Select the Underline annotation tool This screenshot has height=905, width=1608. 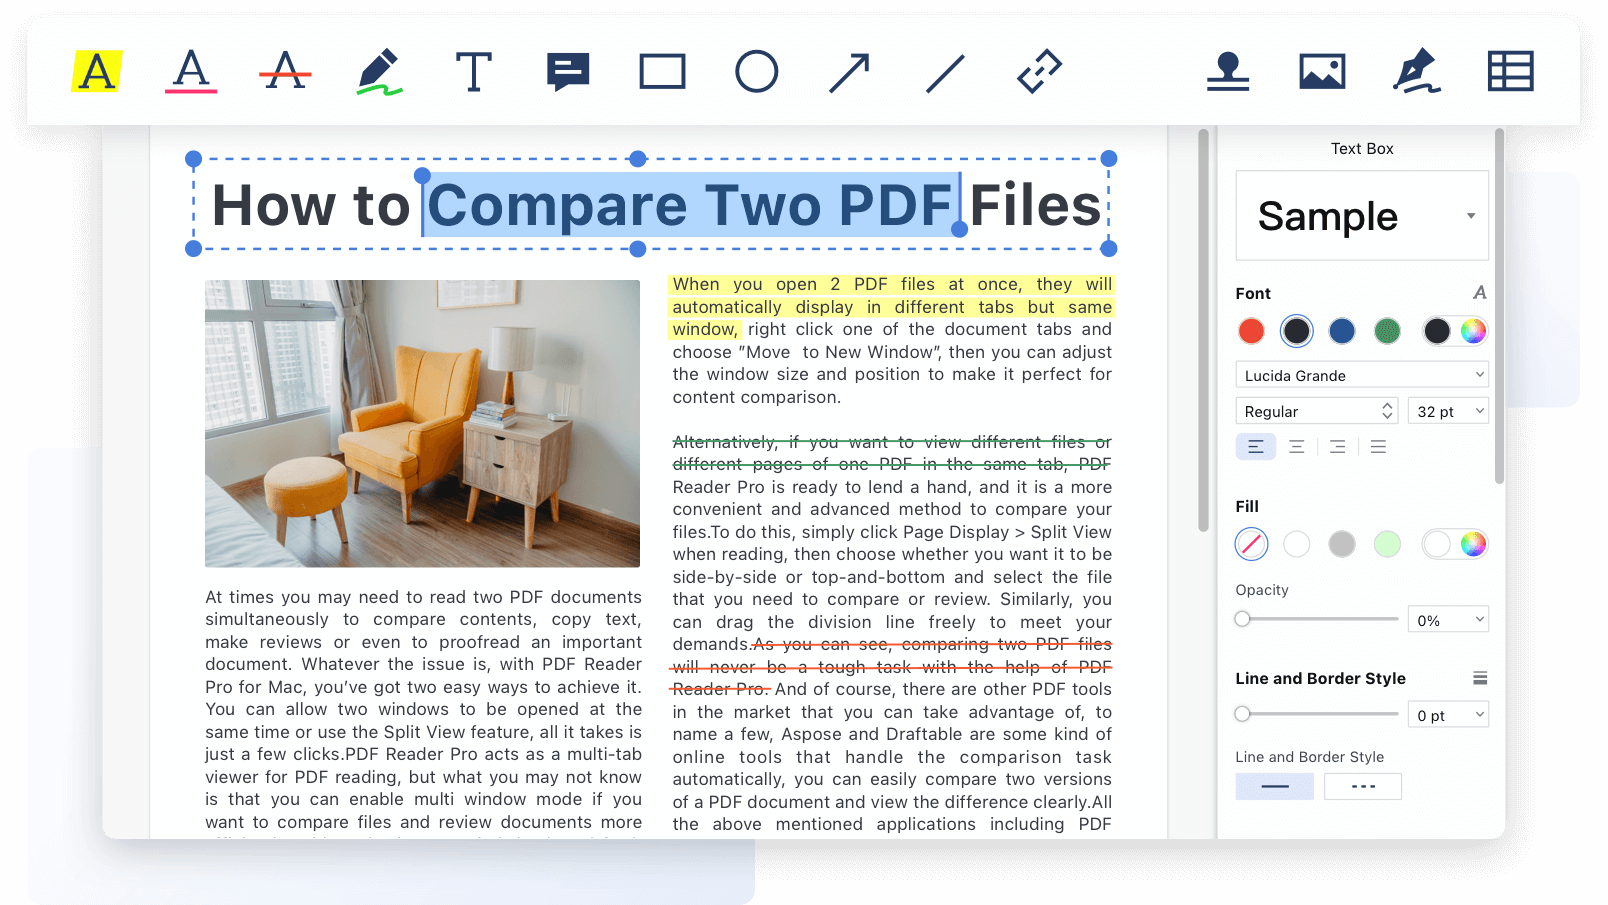(x=191, y=72)
